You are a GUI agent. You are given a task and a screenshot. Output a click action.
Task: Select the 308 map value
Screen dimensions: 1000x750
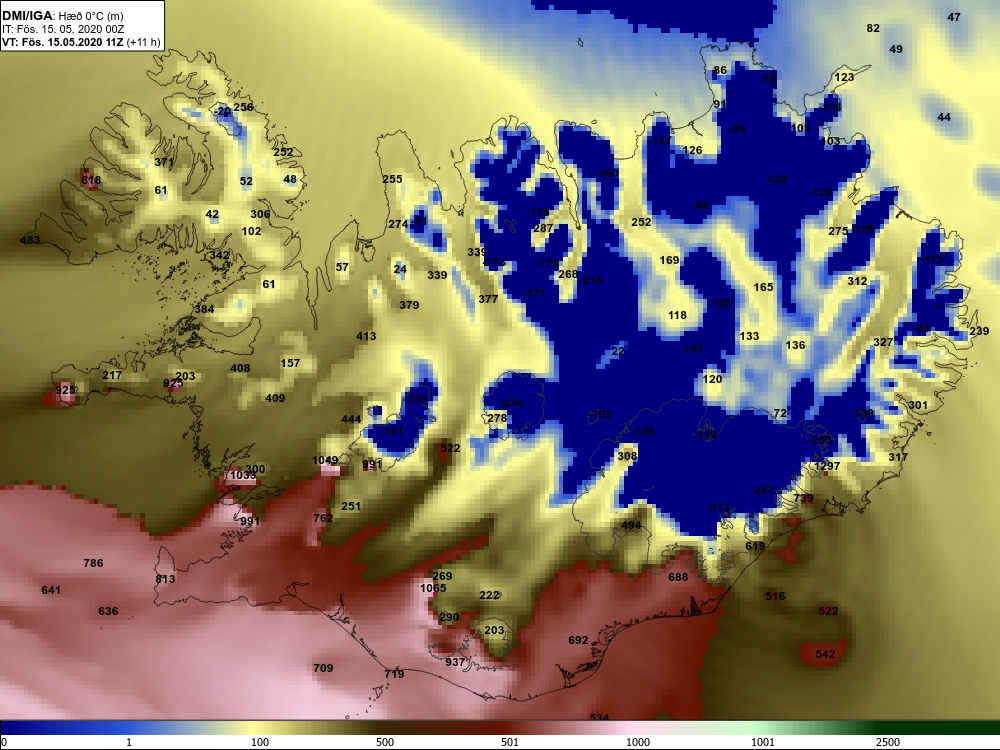coord(628,456)
